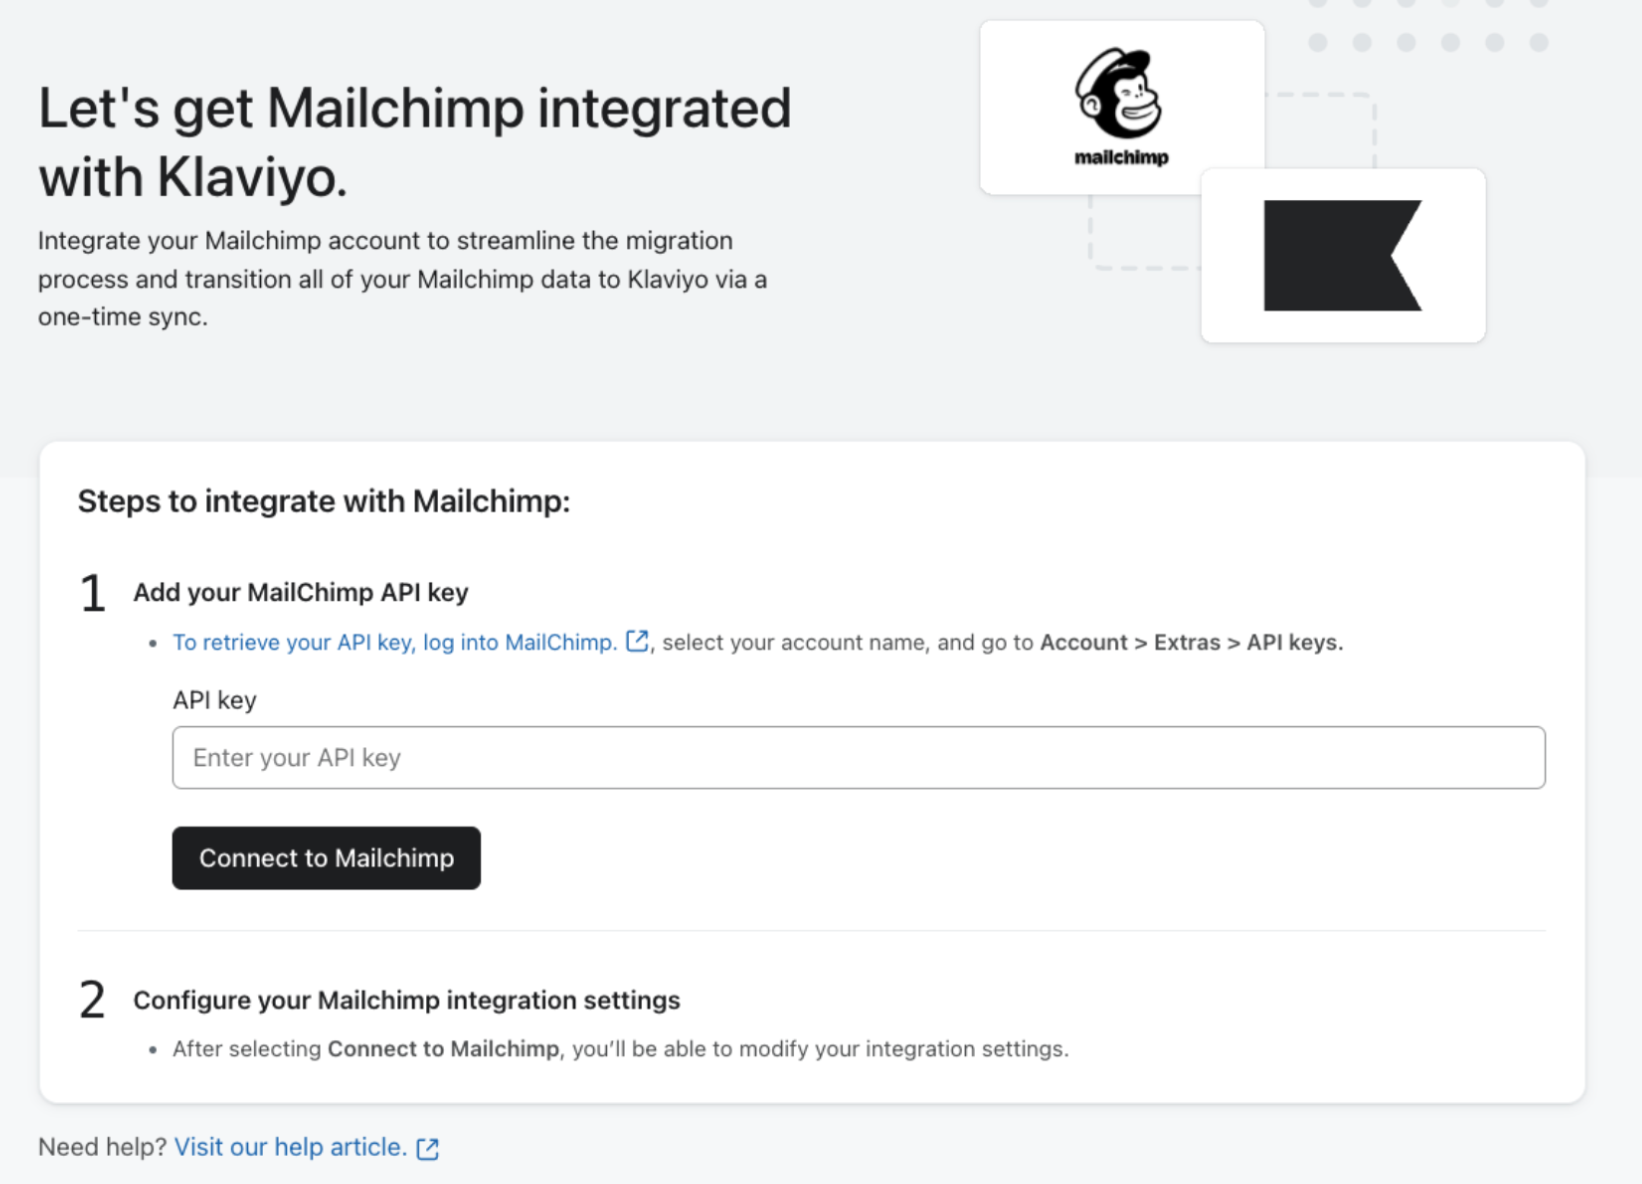Click the large step number 2
Screen dimensions: 1642x1184
pyautogui.click(x=92, y=1000)
